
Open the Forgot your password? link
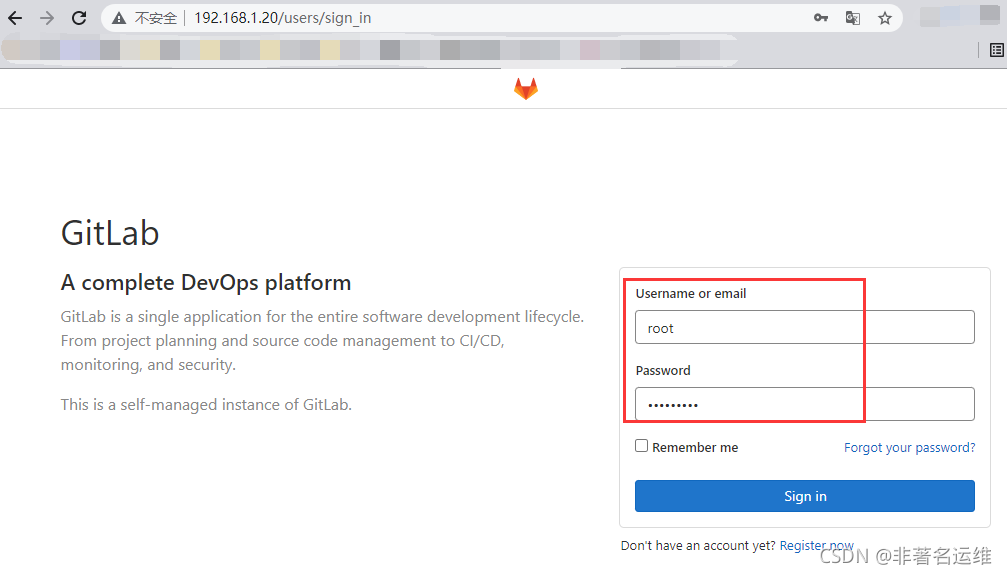tap(909, 448)
